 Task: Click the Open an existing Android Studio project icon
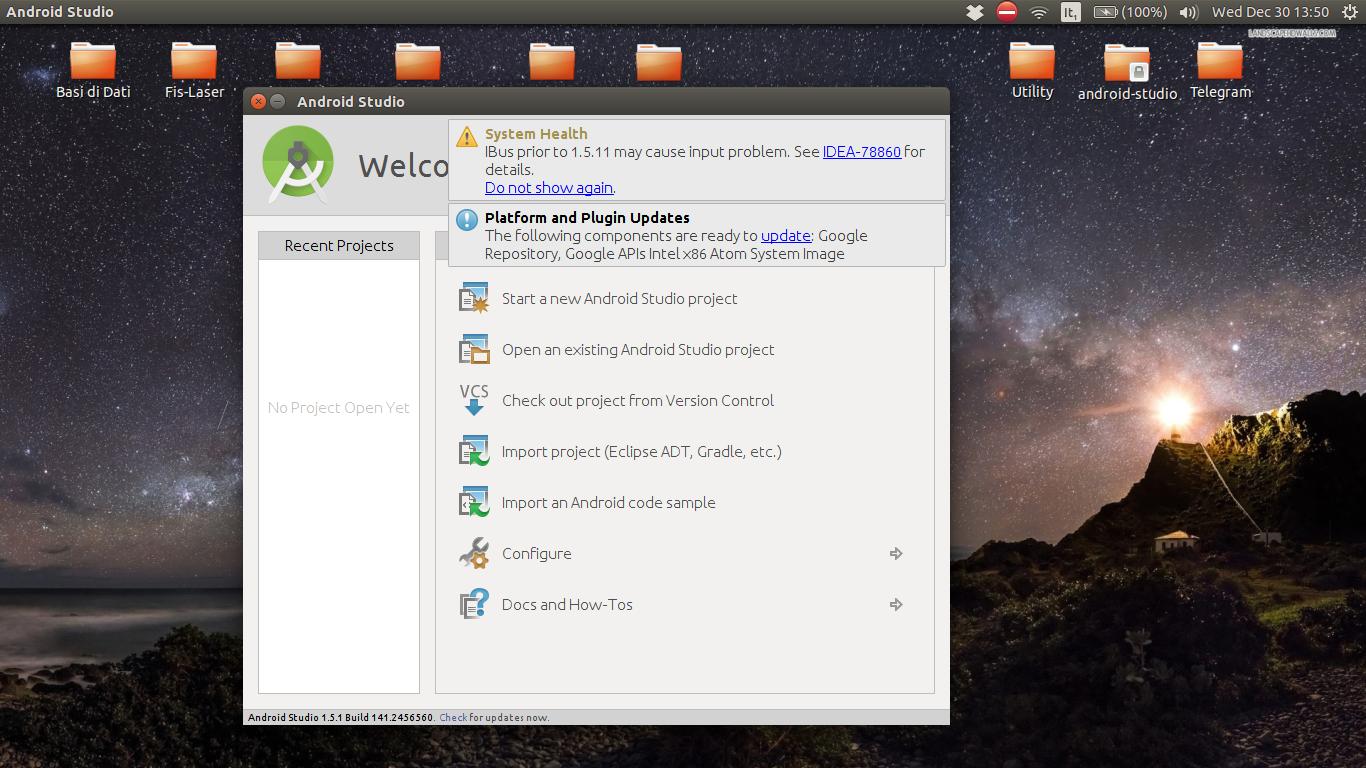click(x=474, y=349)
